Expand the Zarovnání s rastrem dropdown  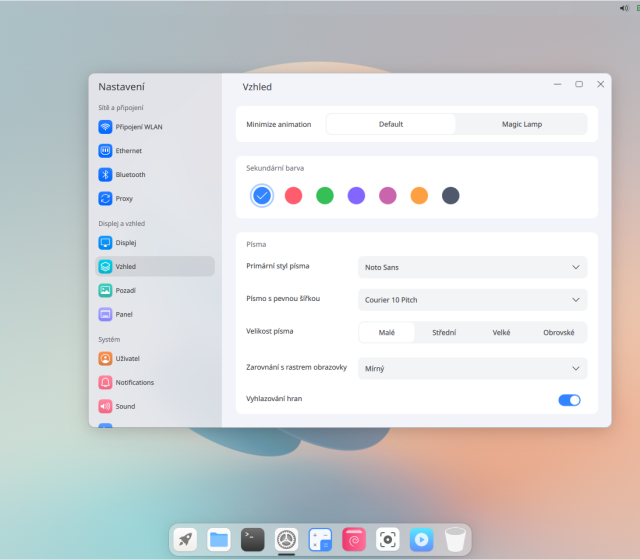(x=472, y=368)
